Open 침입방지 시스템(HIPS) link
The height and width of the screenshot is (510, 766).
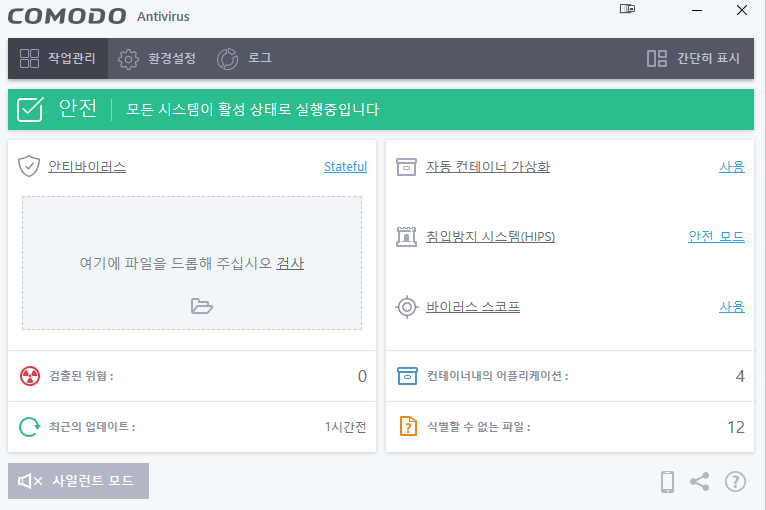coord(490,236)
